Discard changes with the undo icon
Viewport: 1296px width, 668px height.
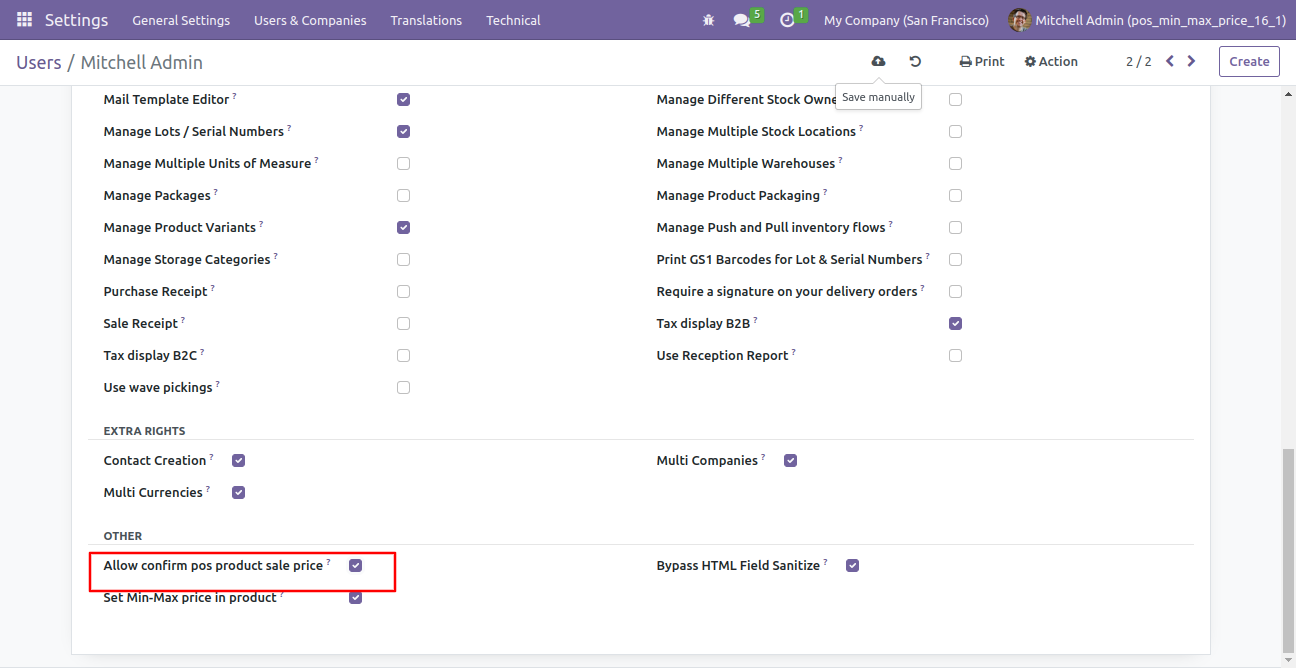click(915, 61)
